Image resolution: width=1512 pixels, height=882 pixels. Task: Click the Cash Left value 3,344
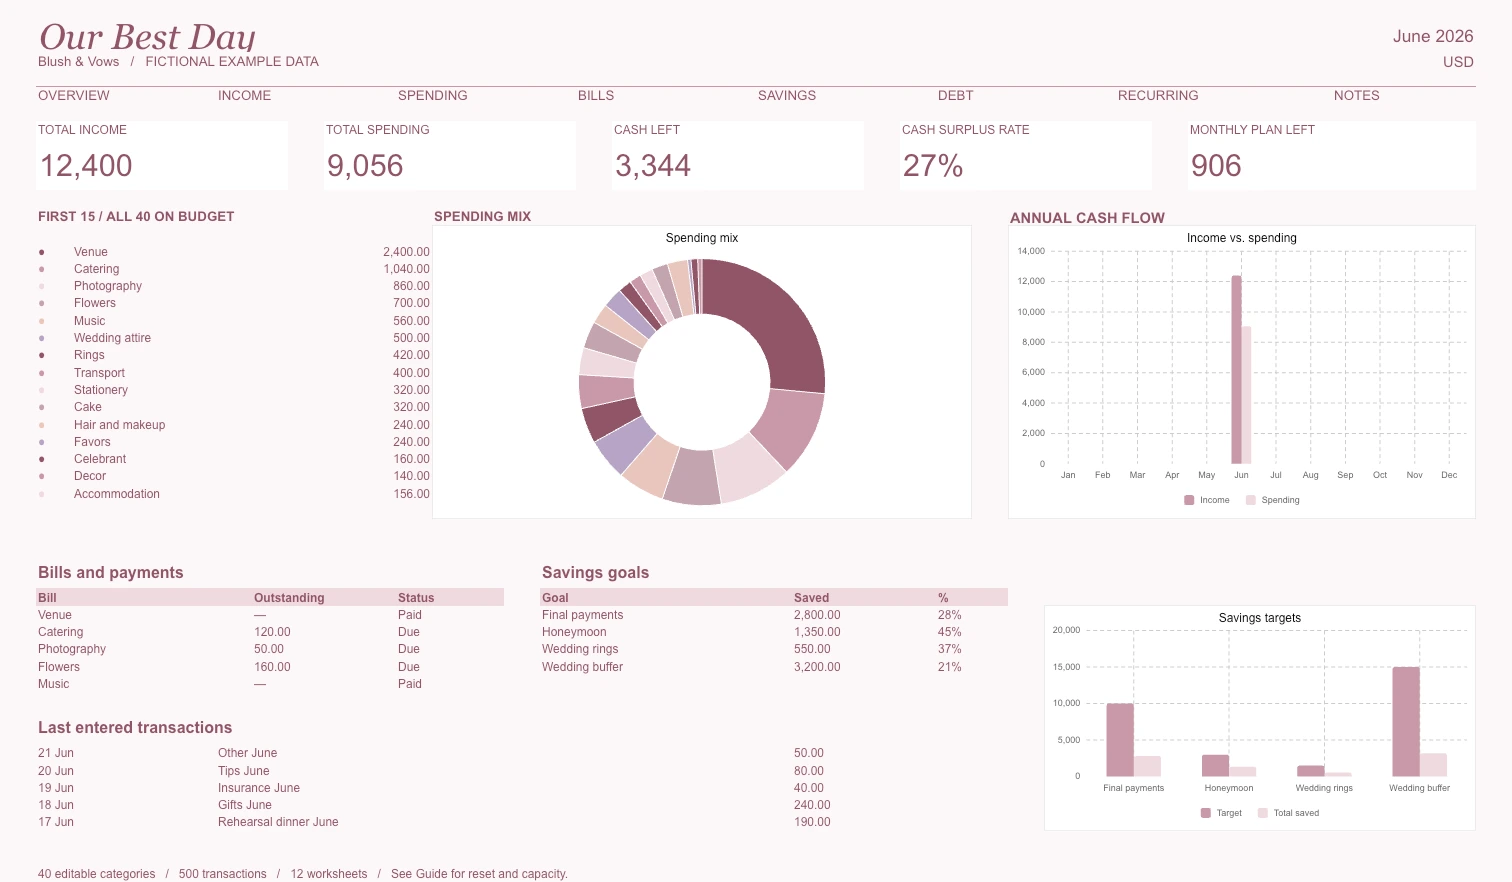pyautogui.click(x=653, y=166)
